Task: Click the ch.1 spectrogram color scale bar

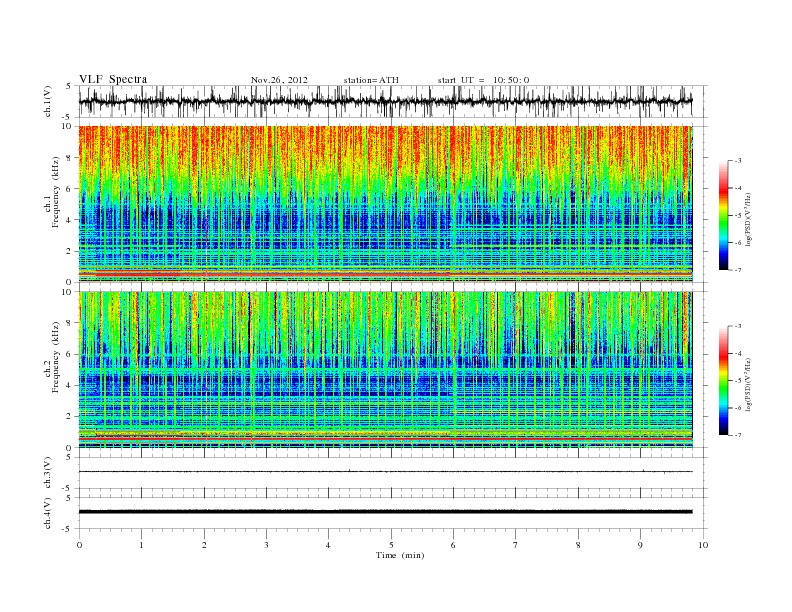Action: click(723, 215)
